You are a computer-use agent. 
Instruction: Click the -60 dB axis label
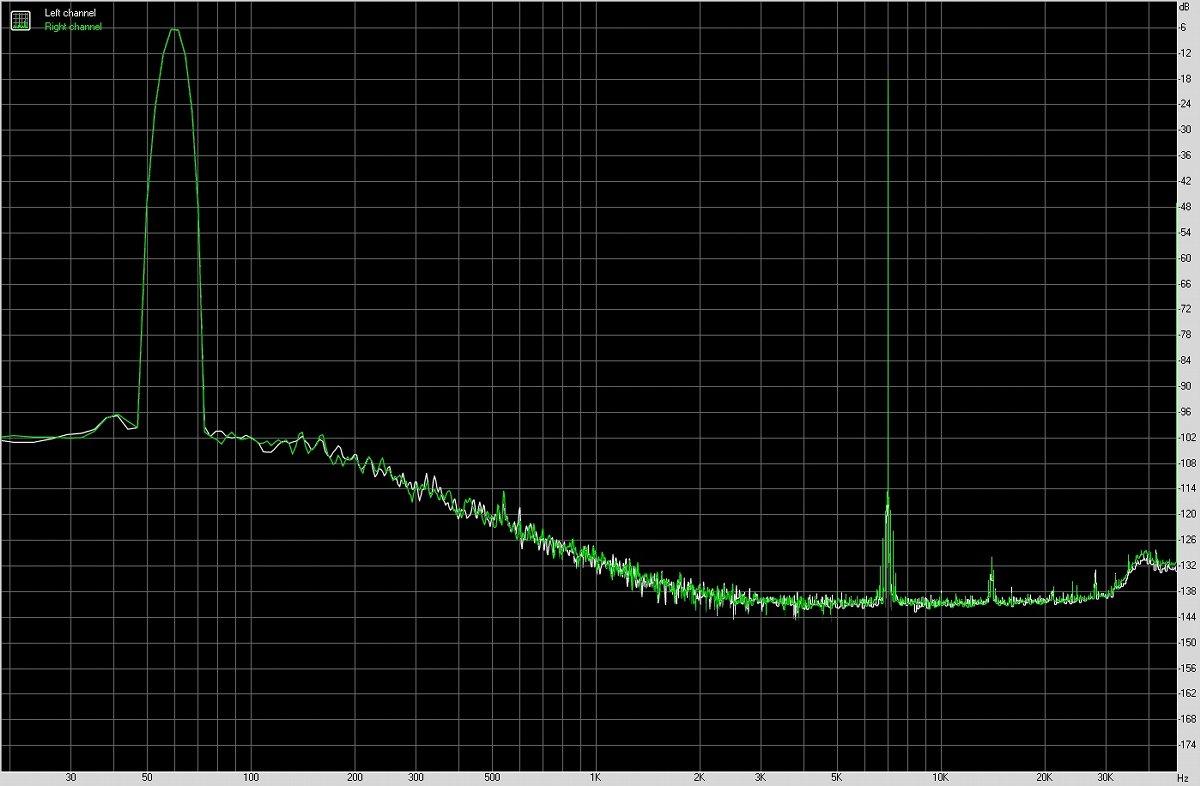pos(1185,257)
